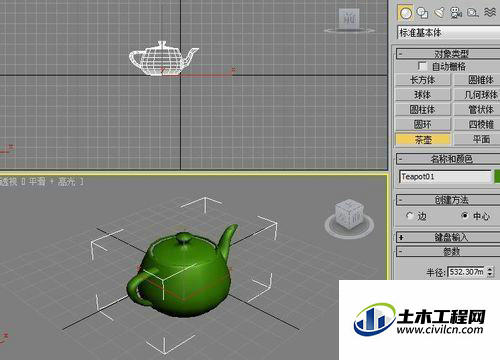Open the 平滑 + 高光 shading label menu
The width and height of the screenshot is (500, 360).
click(53, 182)
